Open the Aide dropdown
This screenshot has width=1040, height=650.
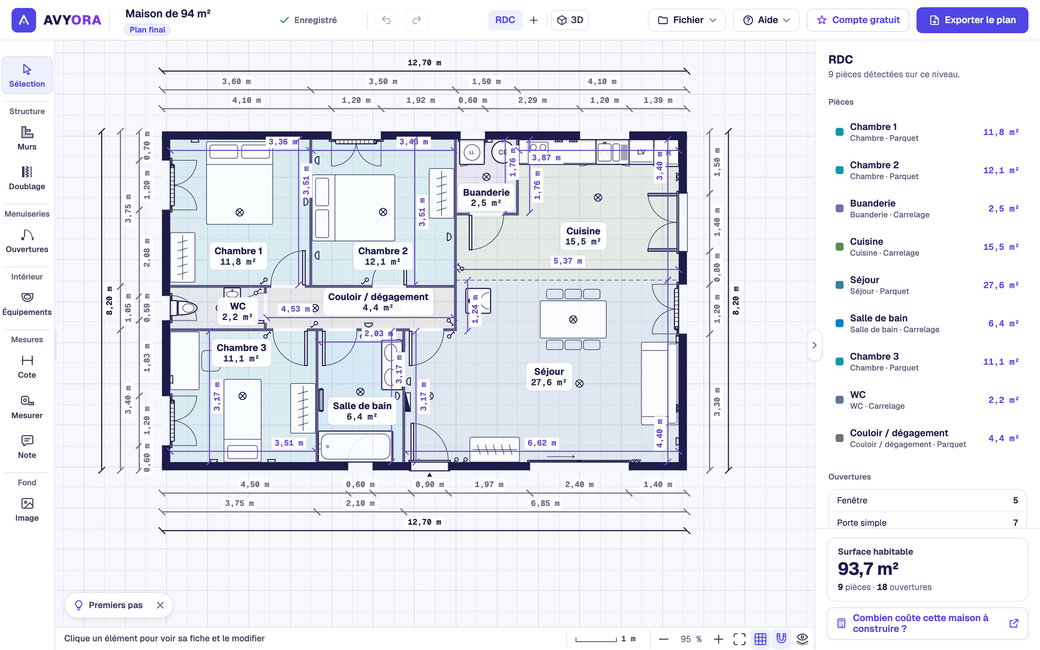tap(766, 20)
